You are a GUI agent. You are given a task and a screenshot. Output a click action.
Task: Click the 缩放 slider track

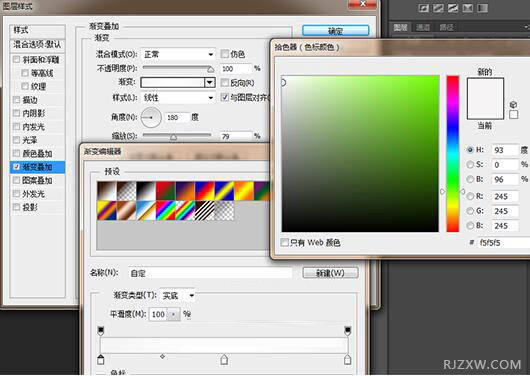[177, 135]
